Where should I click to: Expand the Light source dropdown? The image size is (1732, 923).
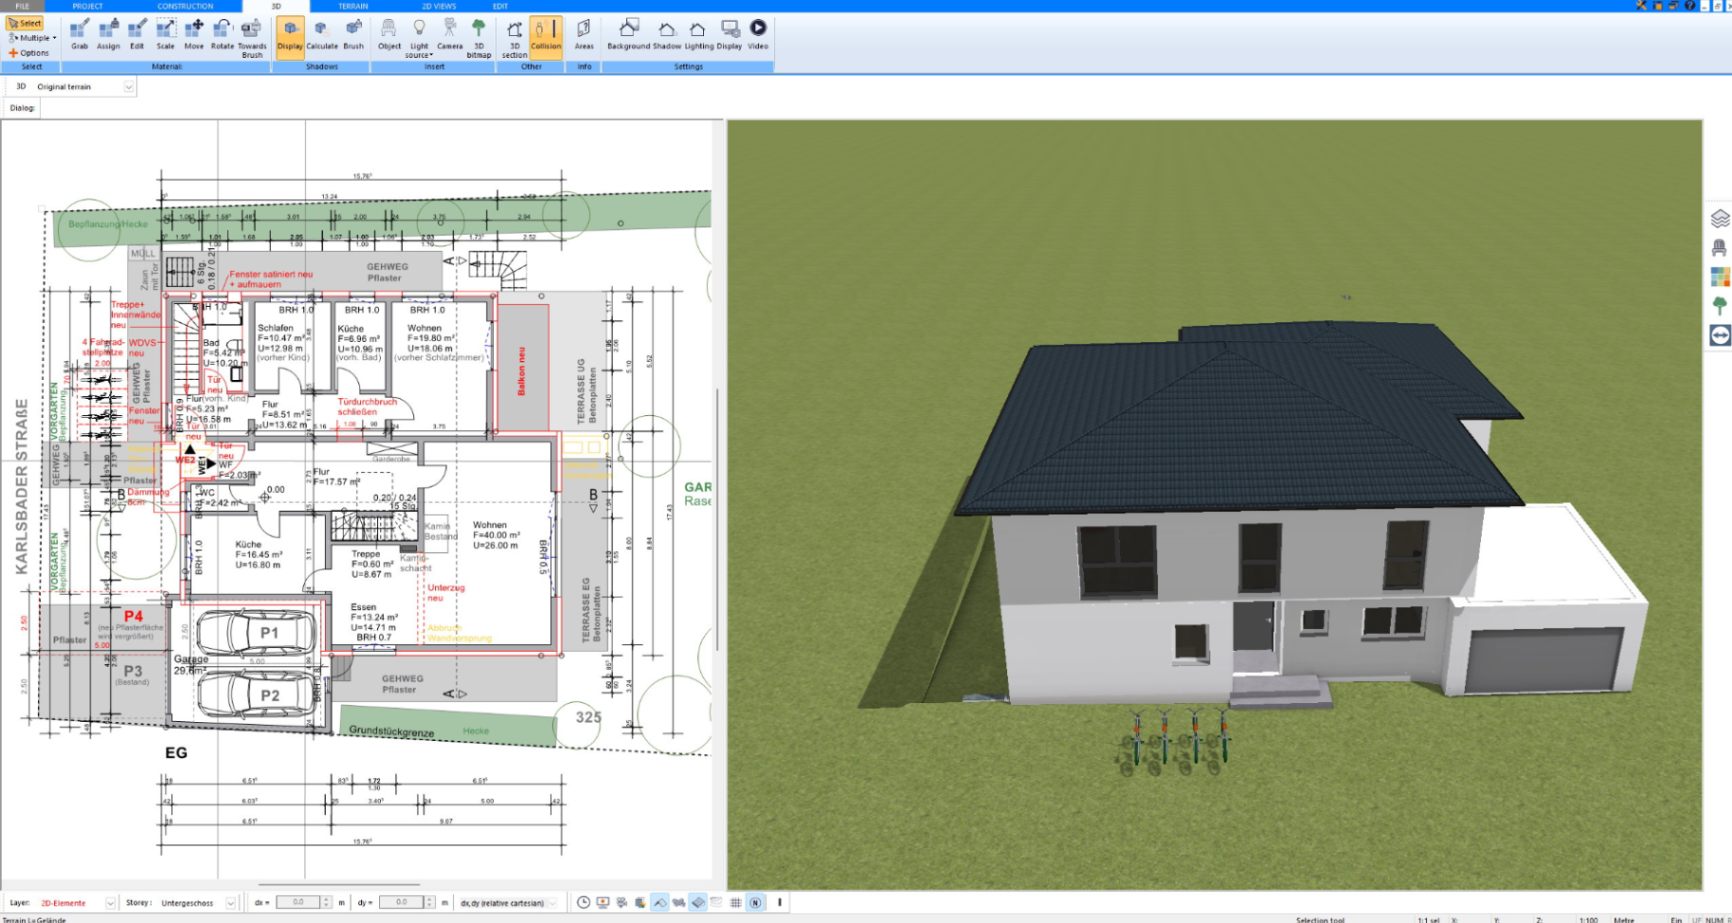coord(419,37)
